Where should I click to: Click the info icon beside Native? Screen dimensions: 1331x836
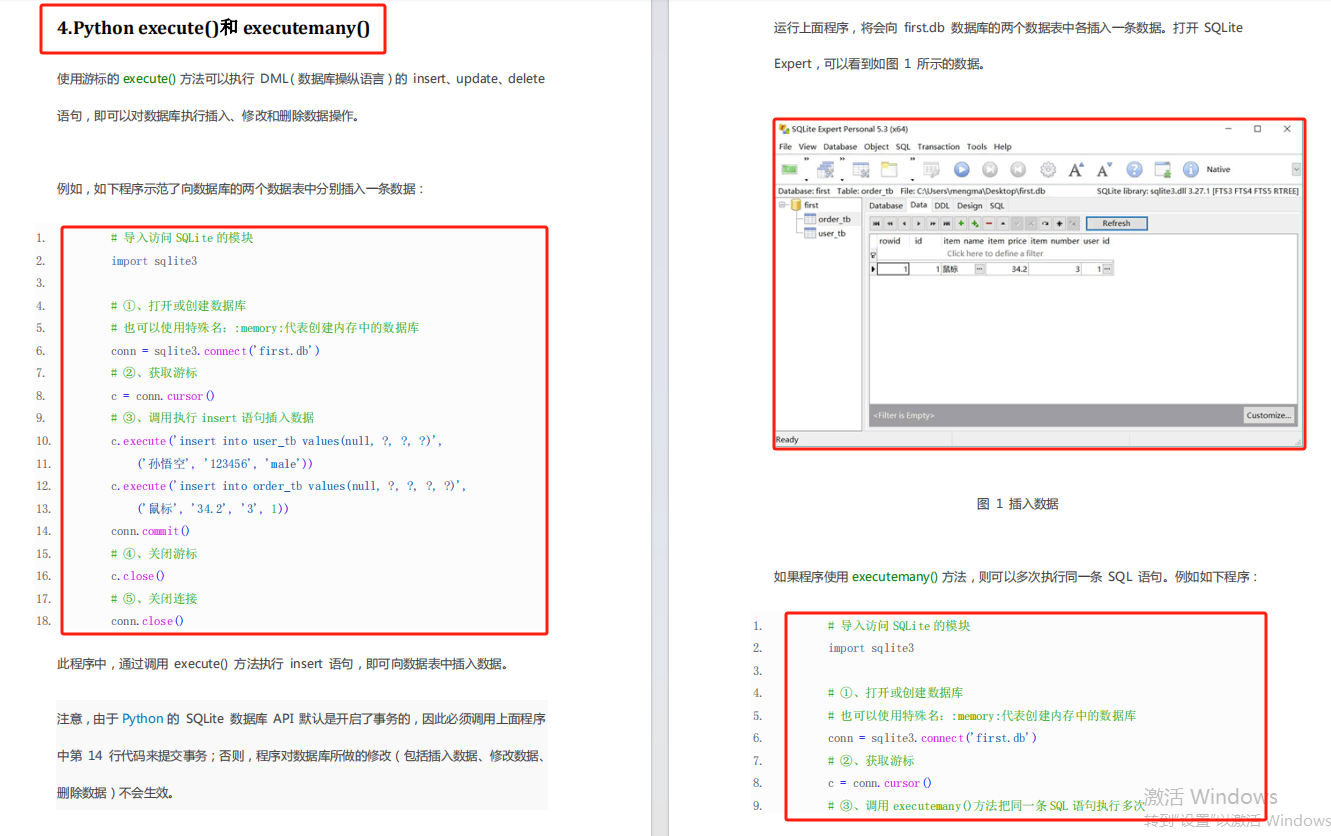pos(1189,169)
